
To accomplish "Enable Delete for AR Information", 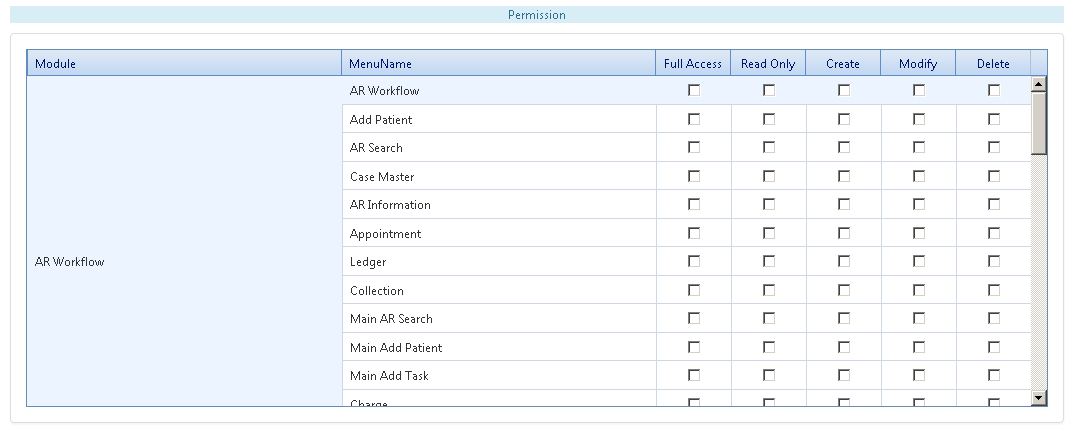I will click(x=993, y=205).
